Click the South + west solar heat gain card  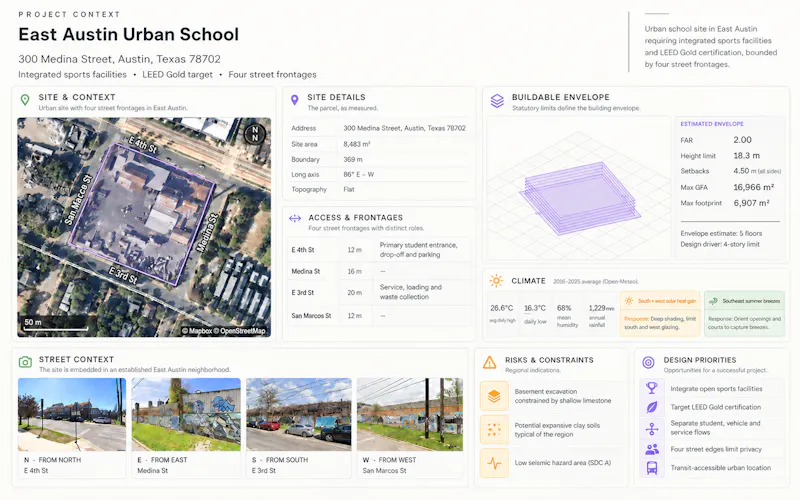[660, 314]
